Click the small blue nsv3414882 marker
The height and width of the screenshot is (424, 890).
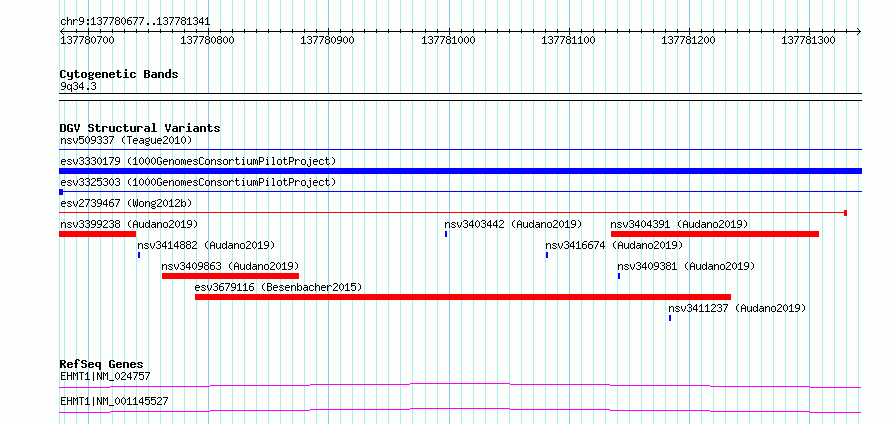pos(139,255)
